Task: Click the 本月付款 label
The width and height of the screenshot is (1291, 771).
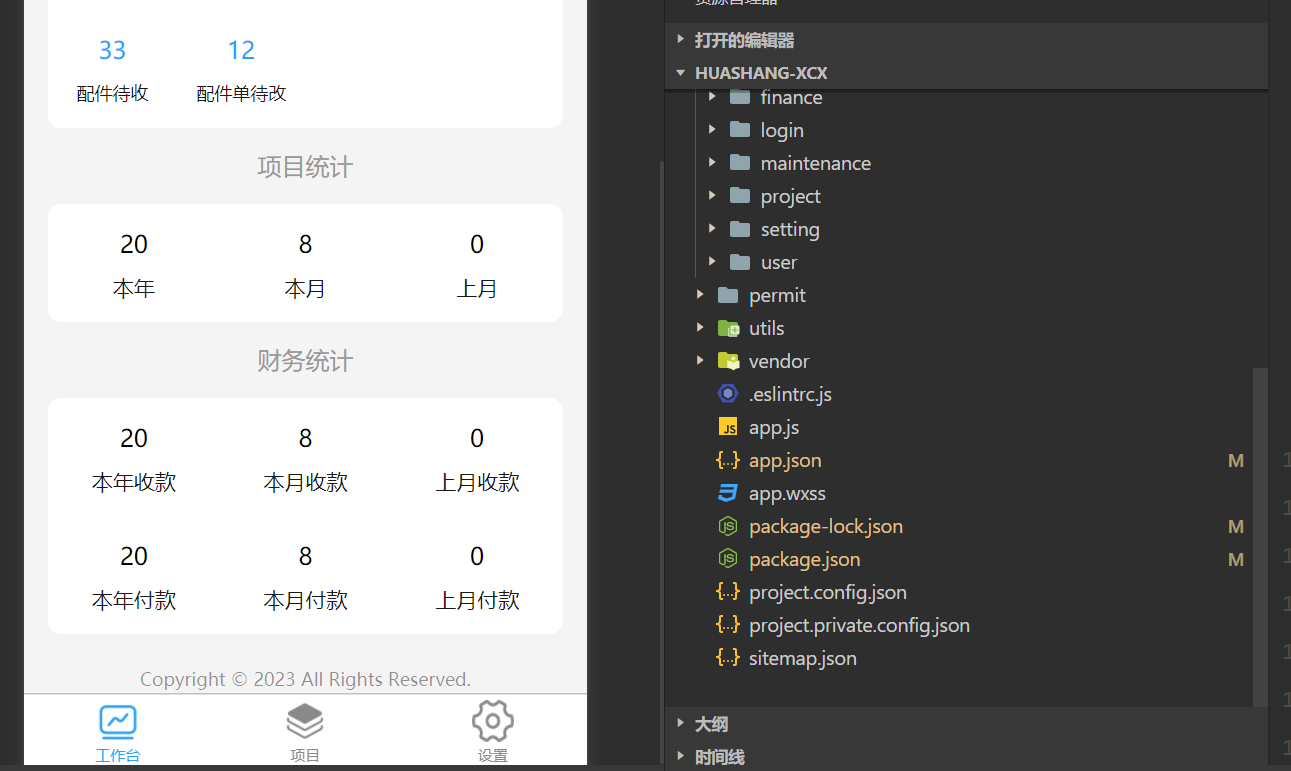Action: 306,600
